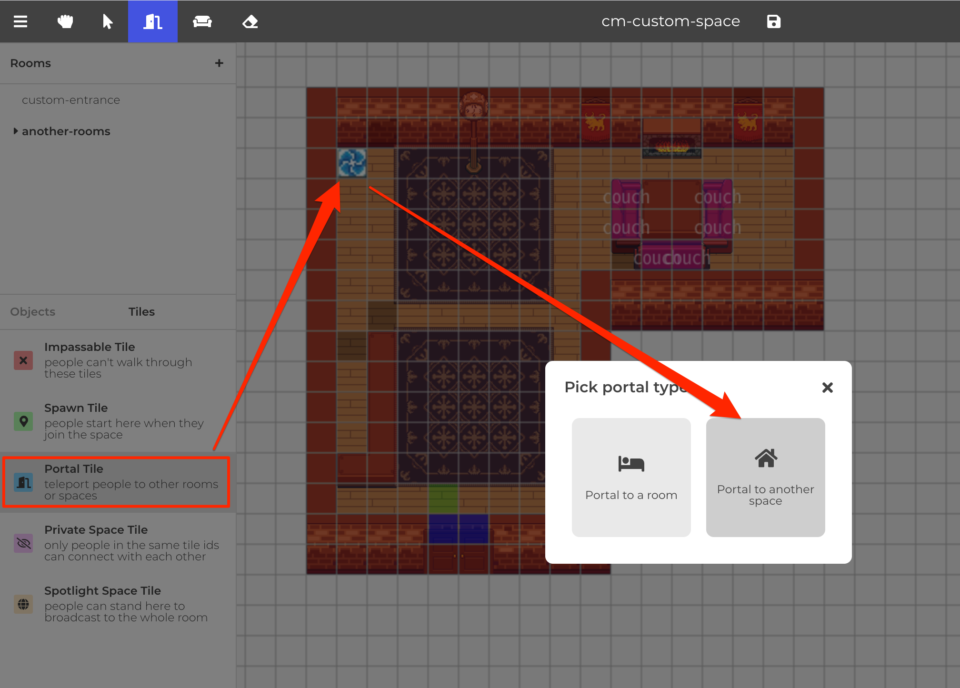Open the hamburger menu
The image size is (960, 688).
[x=20, y=21]
